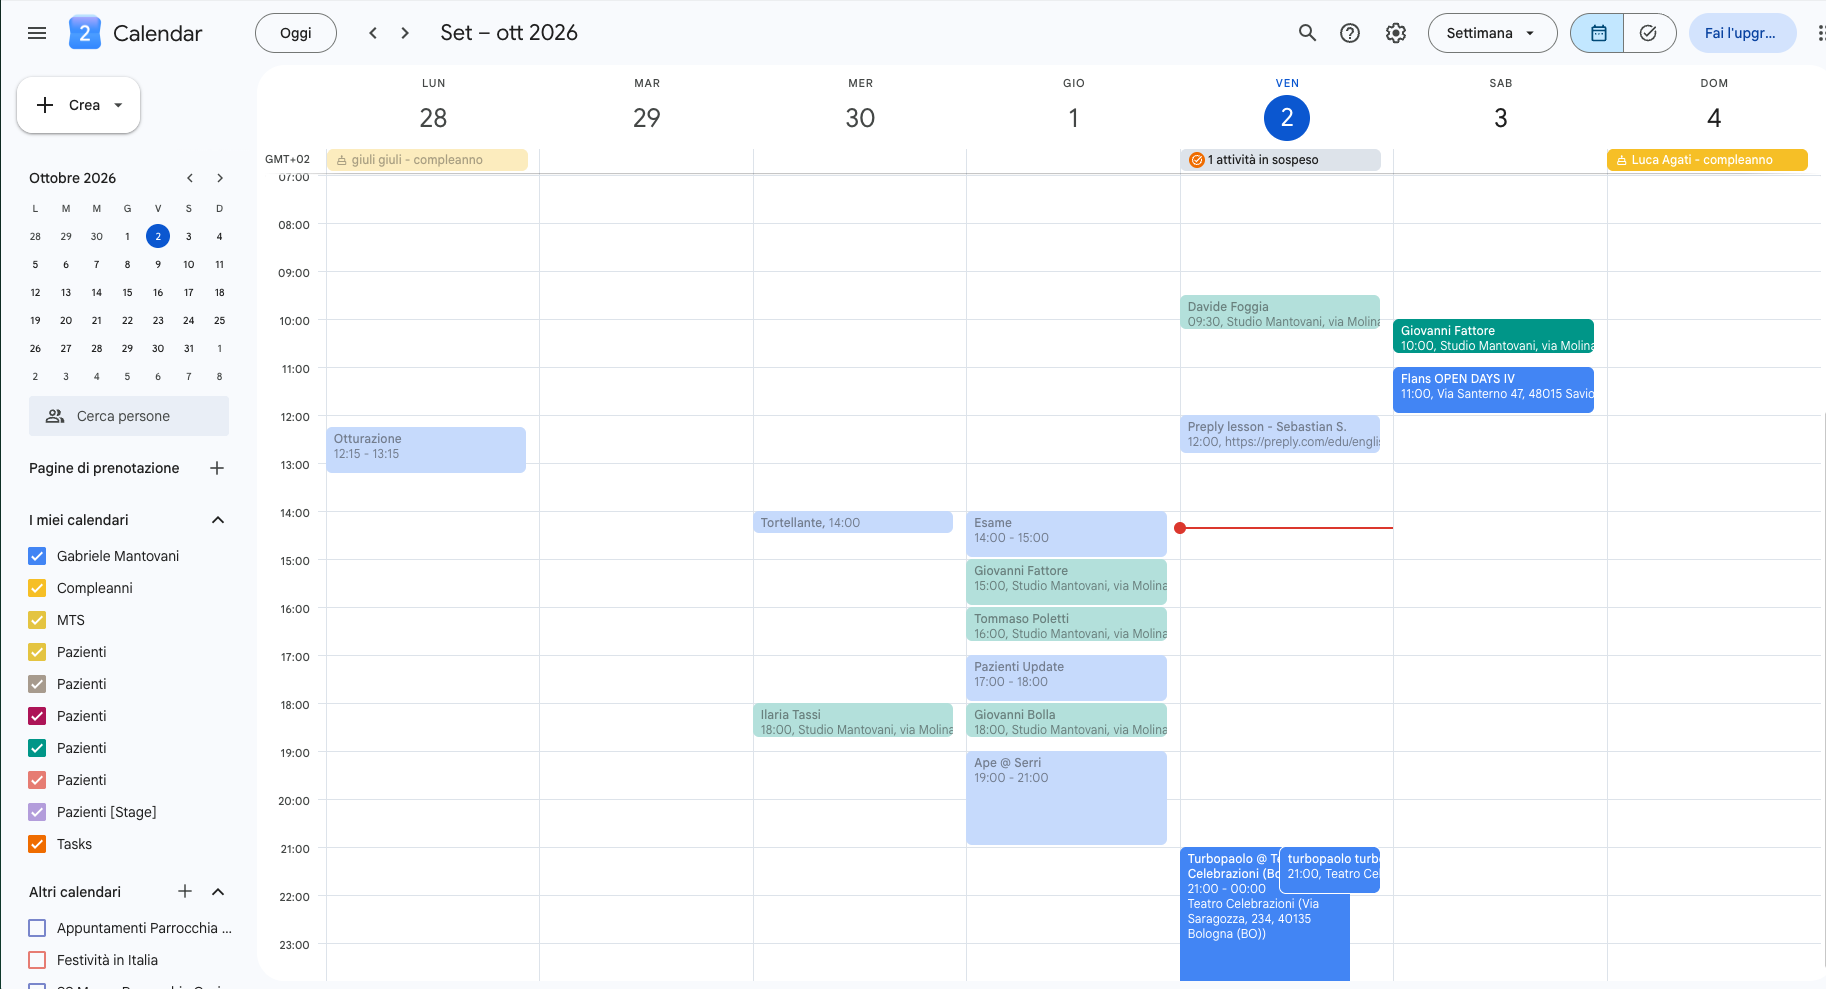Open the 1 attività in sospeso task chip
The height and width of the screenshot is (989, 1826).
[1280, 160]
